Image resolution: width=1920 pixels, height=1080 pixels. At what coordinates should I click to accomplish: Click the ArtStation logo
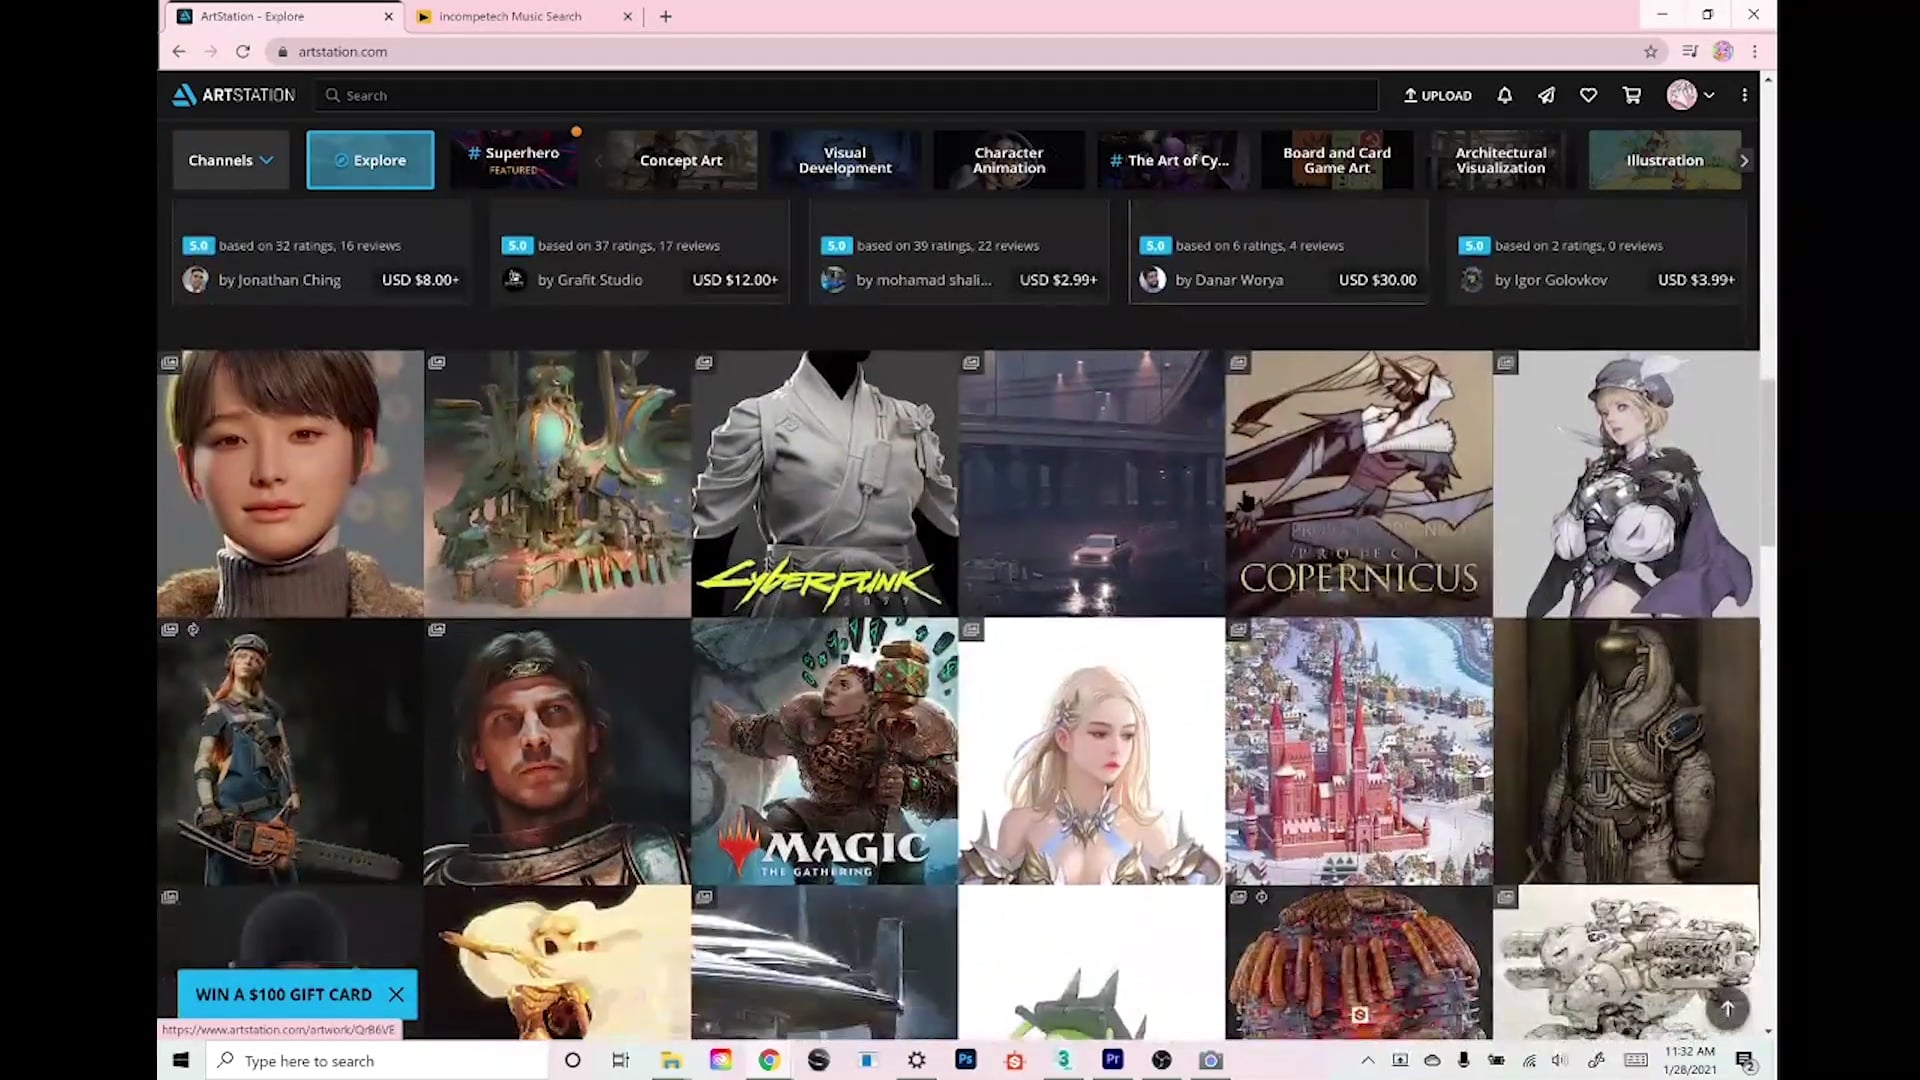coord(234,95)
